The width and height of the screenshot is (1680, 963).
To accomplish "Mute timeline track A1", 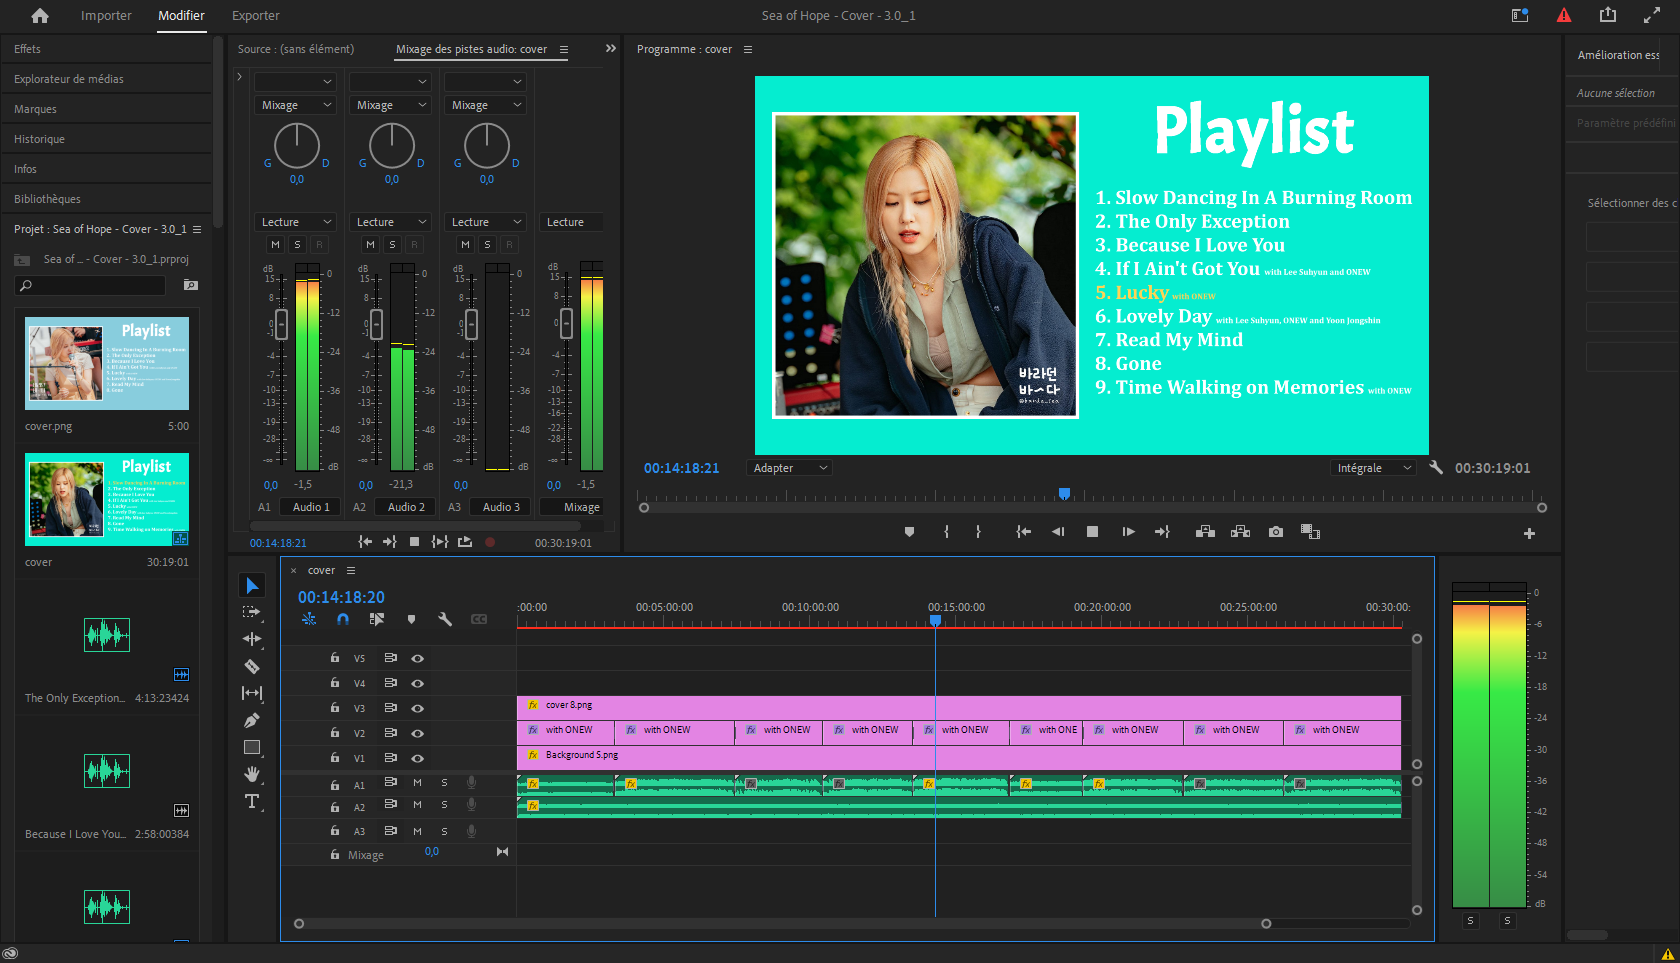I will 417,783.
